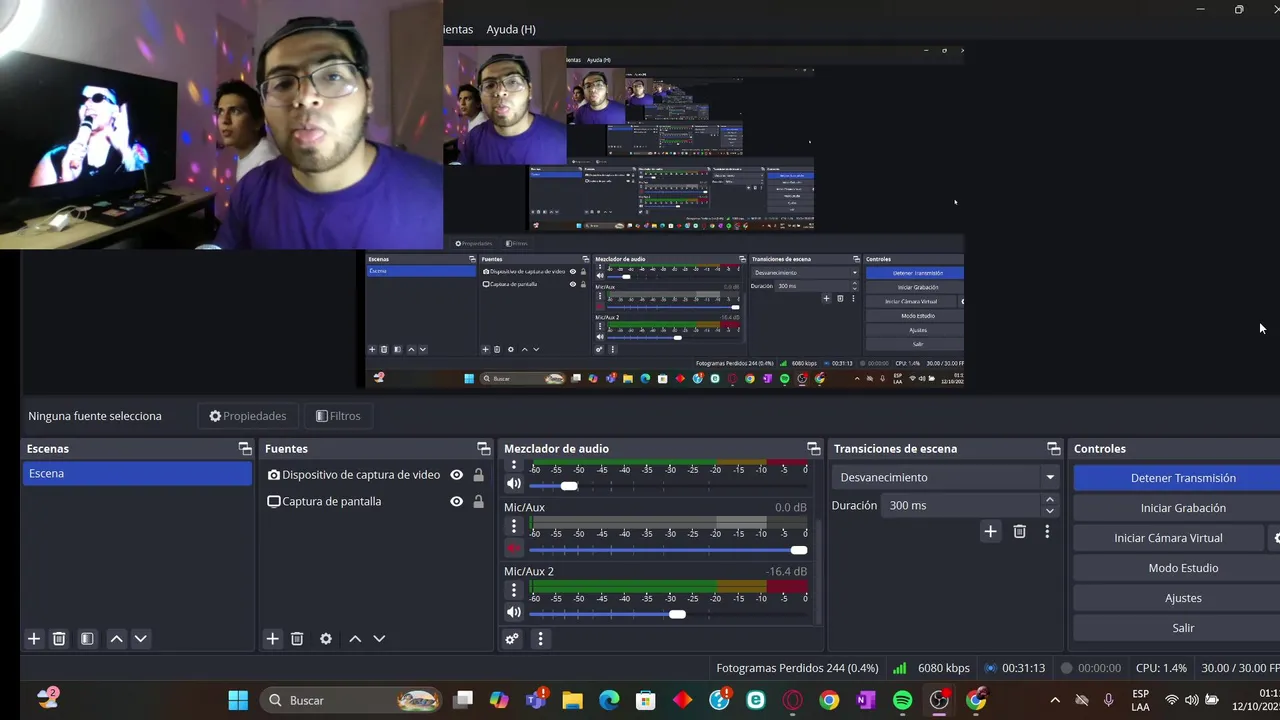The image size is (1280, 720).
Task: Click Iniciar Cámara Virtual button
Action: pos(1168,538)
